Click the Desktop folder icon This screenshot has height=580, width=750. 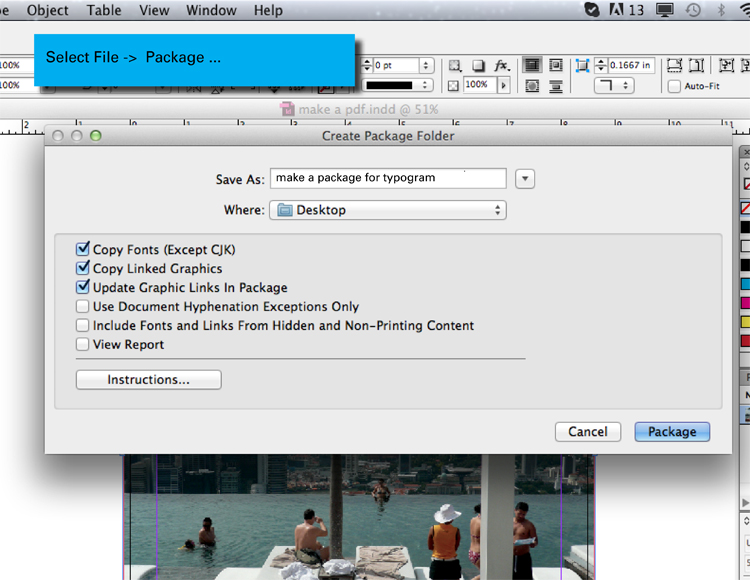click(x=285, y=210)
